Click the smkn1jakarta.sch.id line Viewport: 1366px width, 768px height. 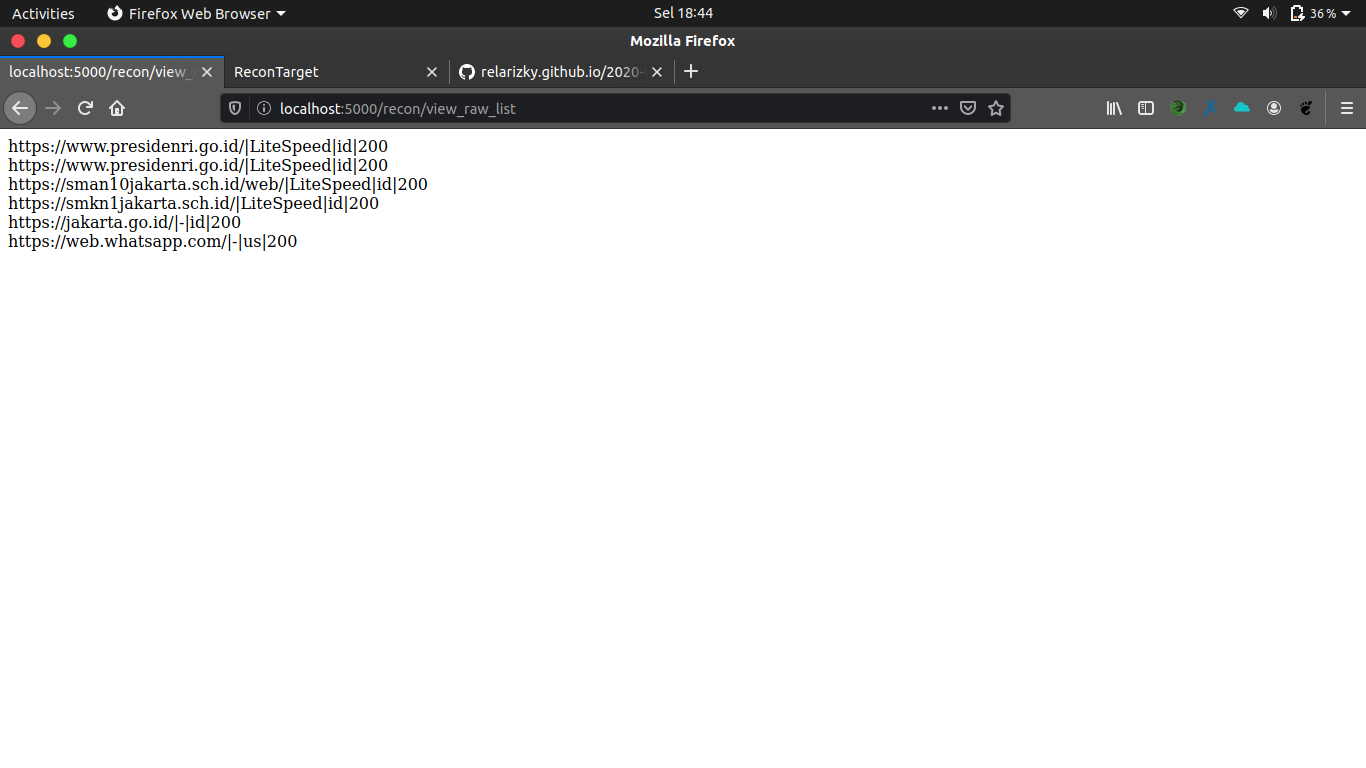click(194, 203)
